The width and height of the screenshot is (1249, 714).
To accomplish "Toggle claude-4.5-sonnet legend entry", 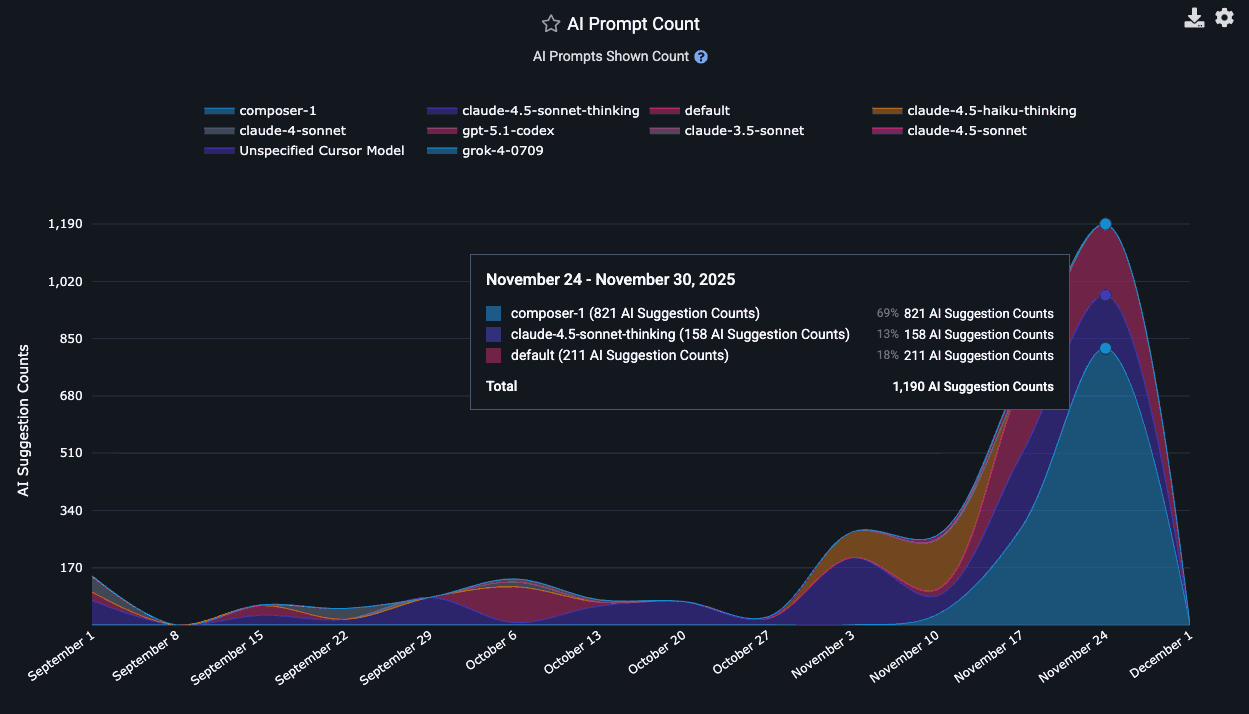I will [966, 131].
